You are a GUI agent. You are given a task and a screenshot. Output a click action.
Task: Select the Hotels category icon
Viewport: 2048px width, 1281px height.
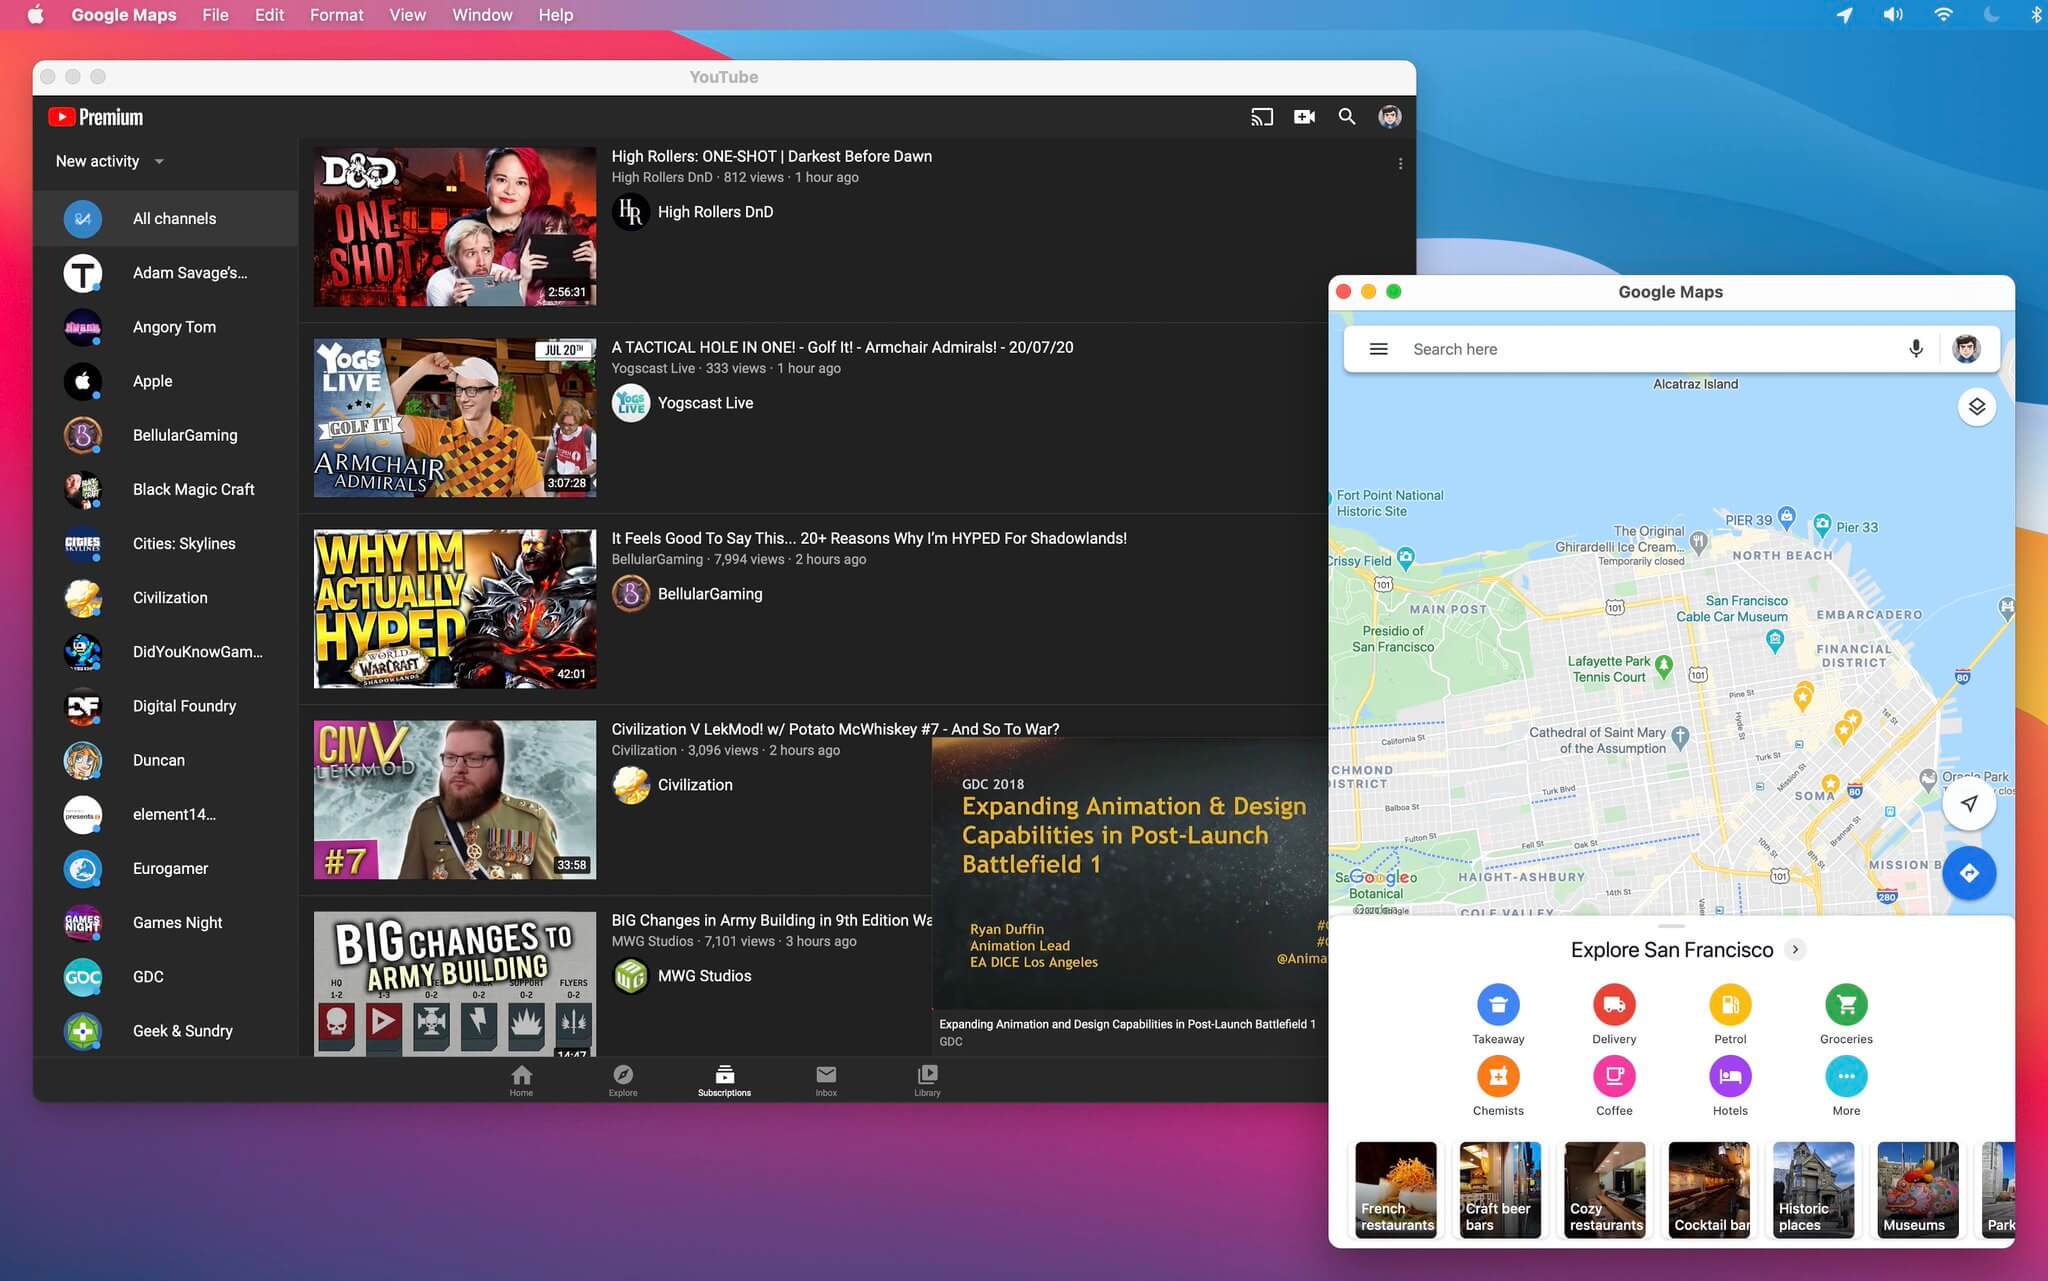(x=1730, y=1077)
